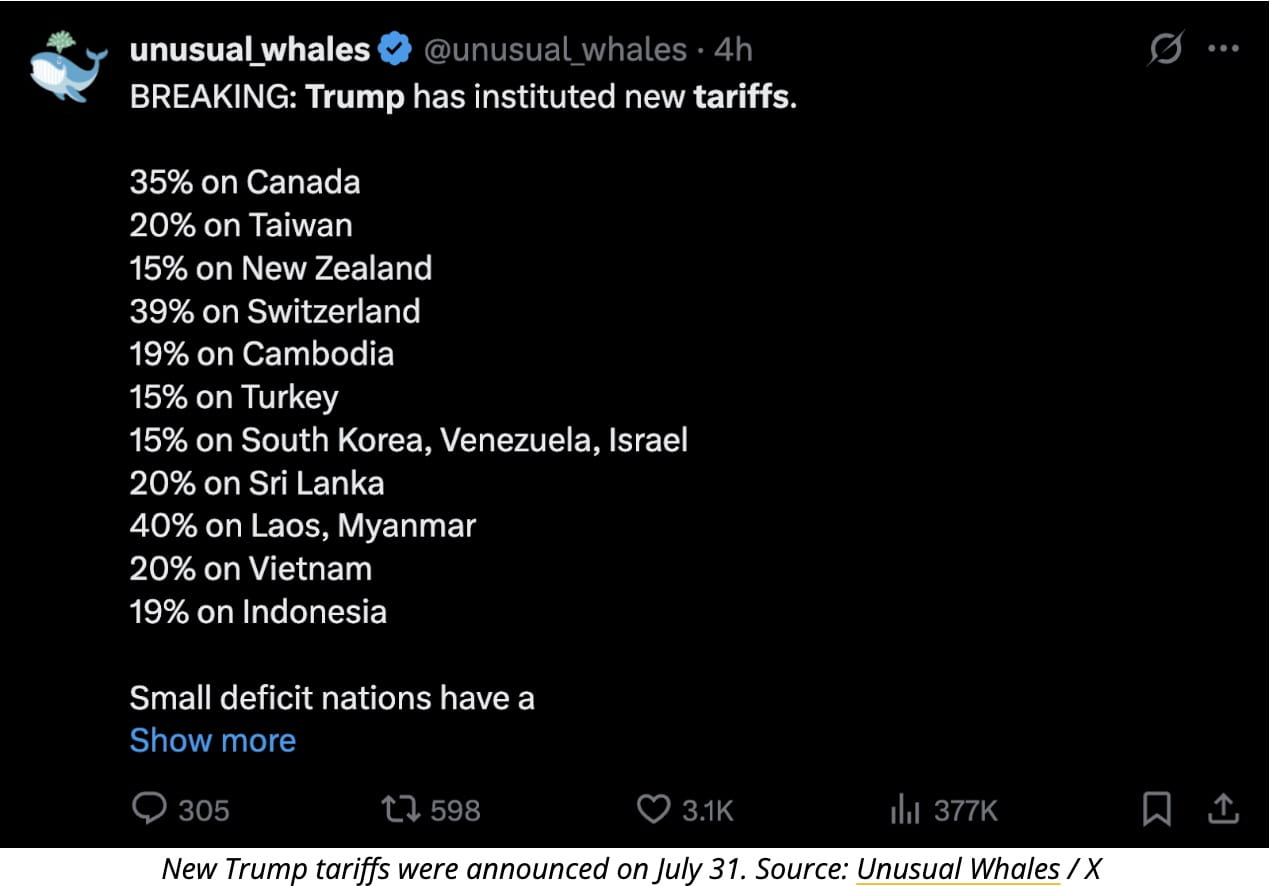This screenshot has width=1270, height=886.
Task: Click the 377K views count
Action: (x=965, y=810)
